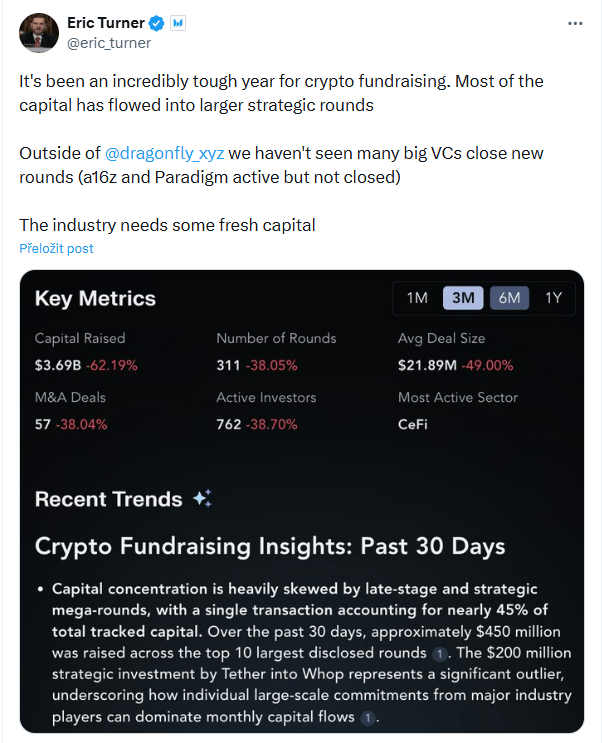Open the @eric_turner handle link
The image size is (602, 743).
(108, 42)
